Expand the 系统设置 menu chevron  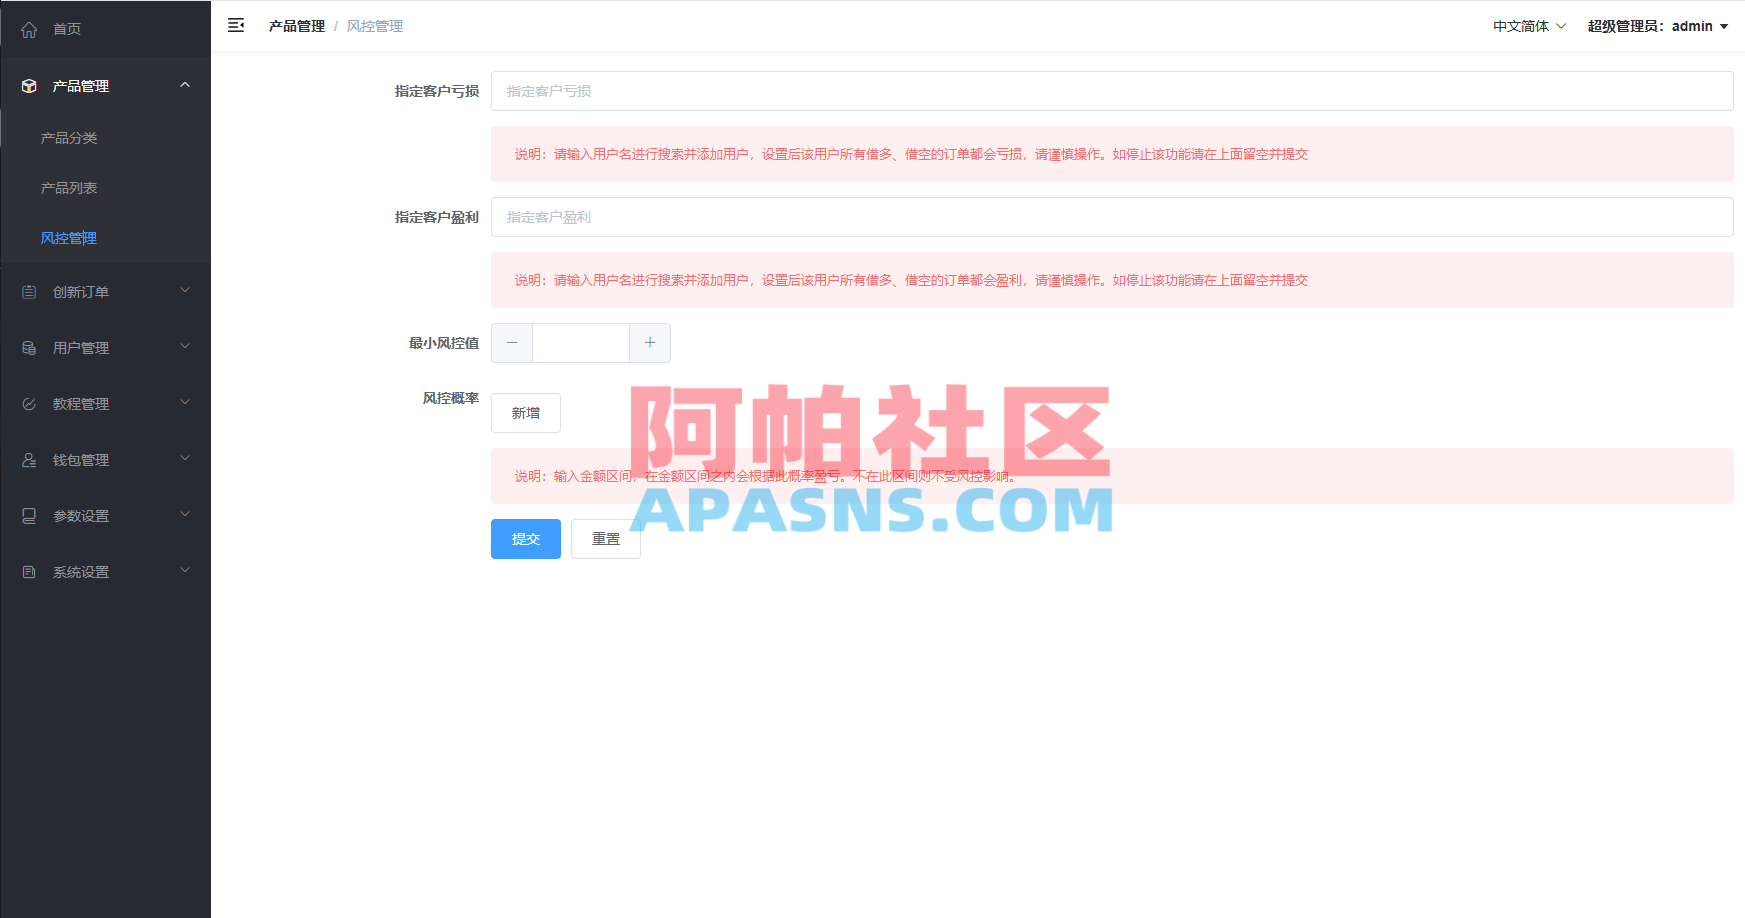click(185, 571)
